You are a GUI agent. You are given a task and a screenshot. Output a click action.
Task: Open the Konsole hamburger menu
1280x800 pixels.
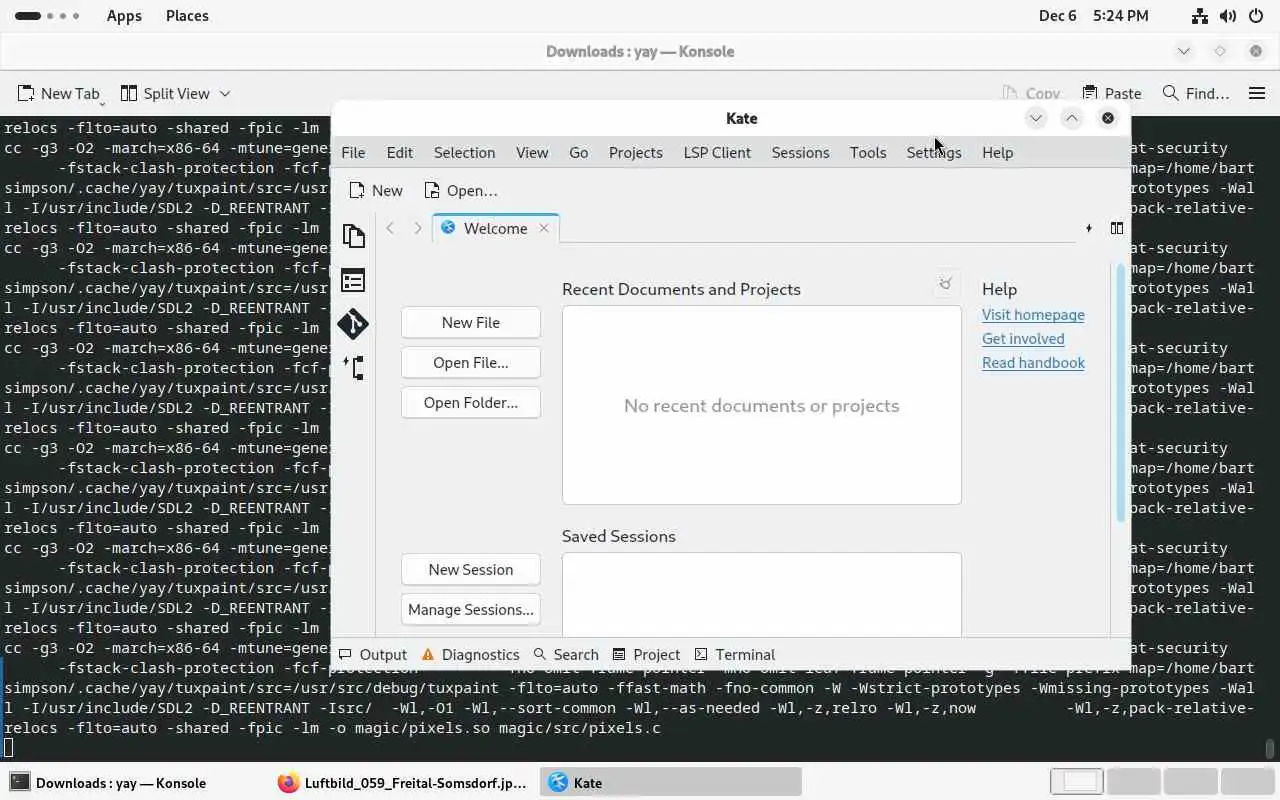click(1257, 93)
